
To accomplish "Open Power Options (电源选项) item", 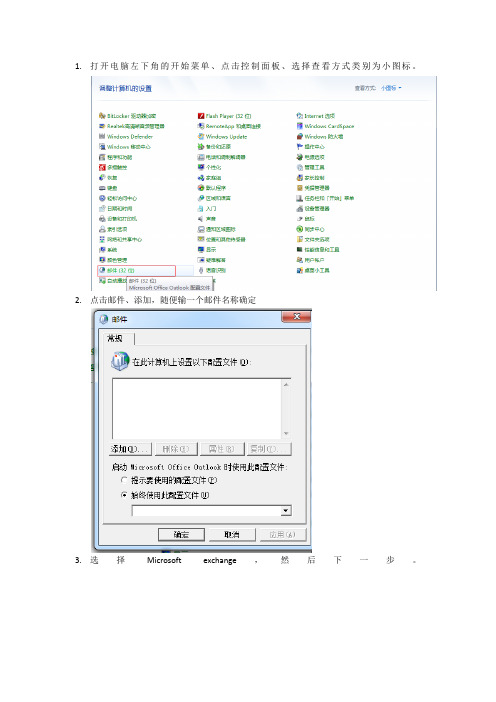I will click(x=310, y=157).
